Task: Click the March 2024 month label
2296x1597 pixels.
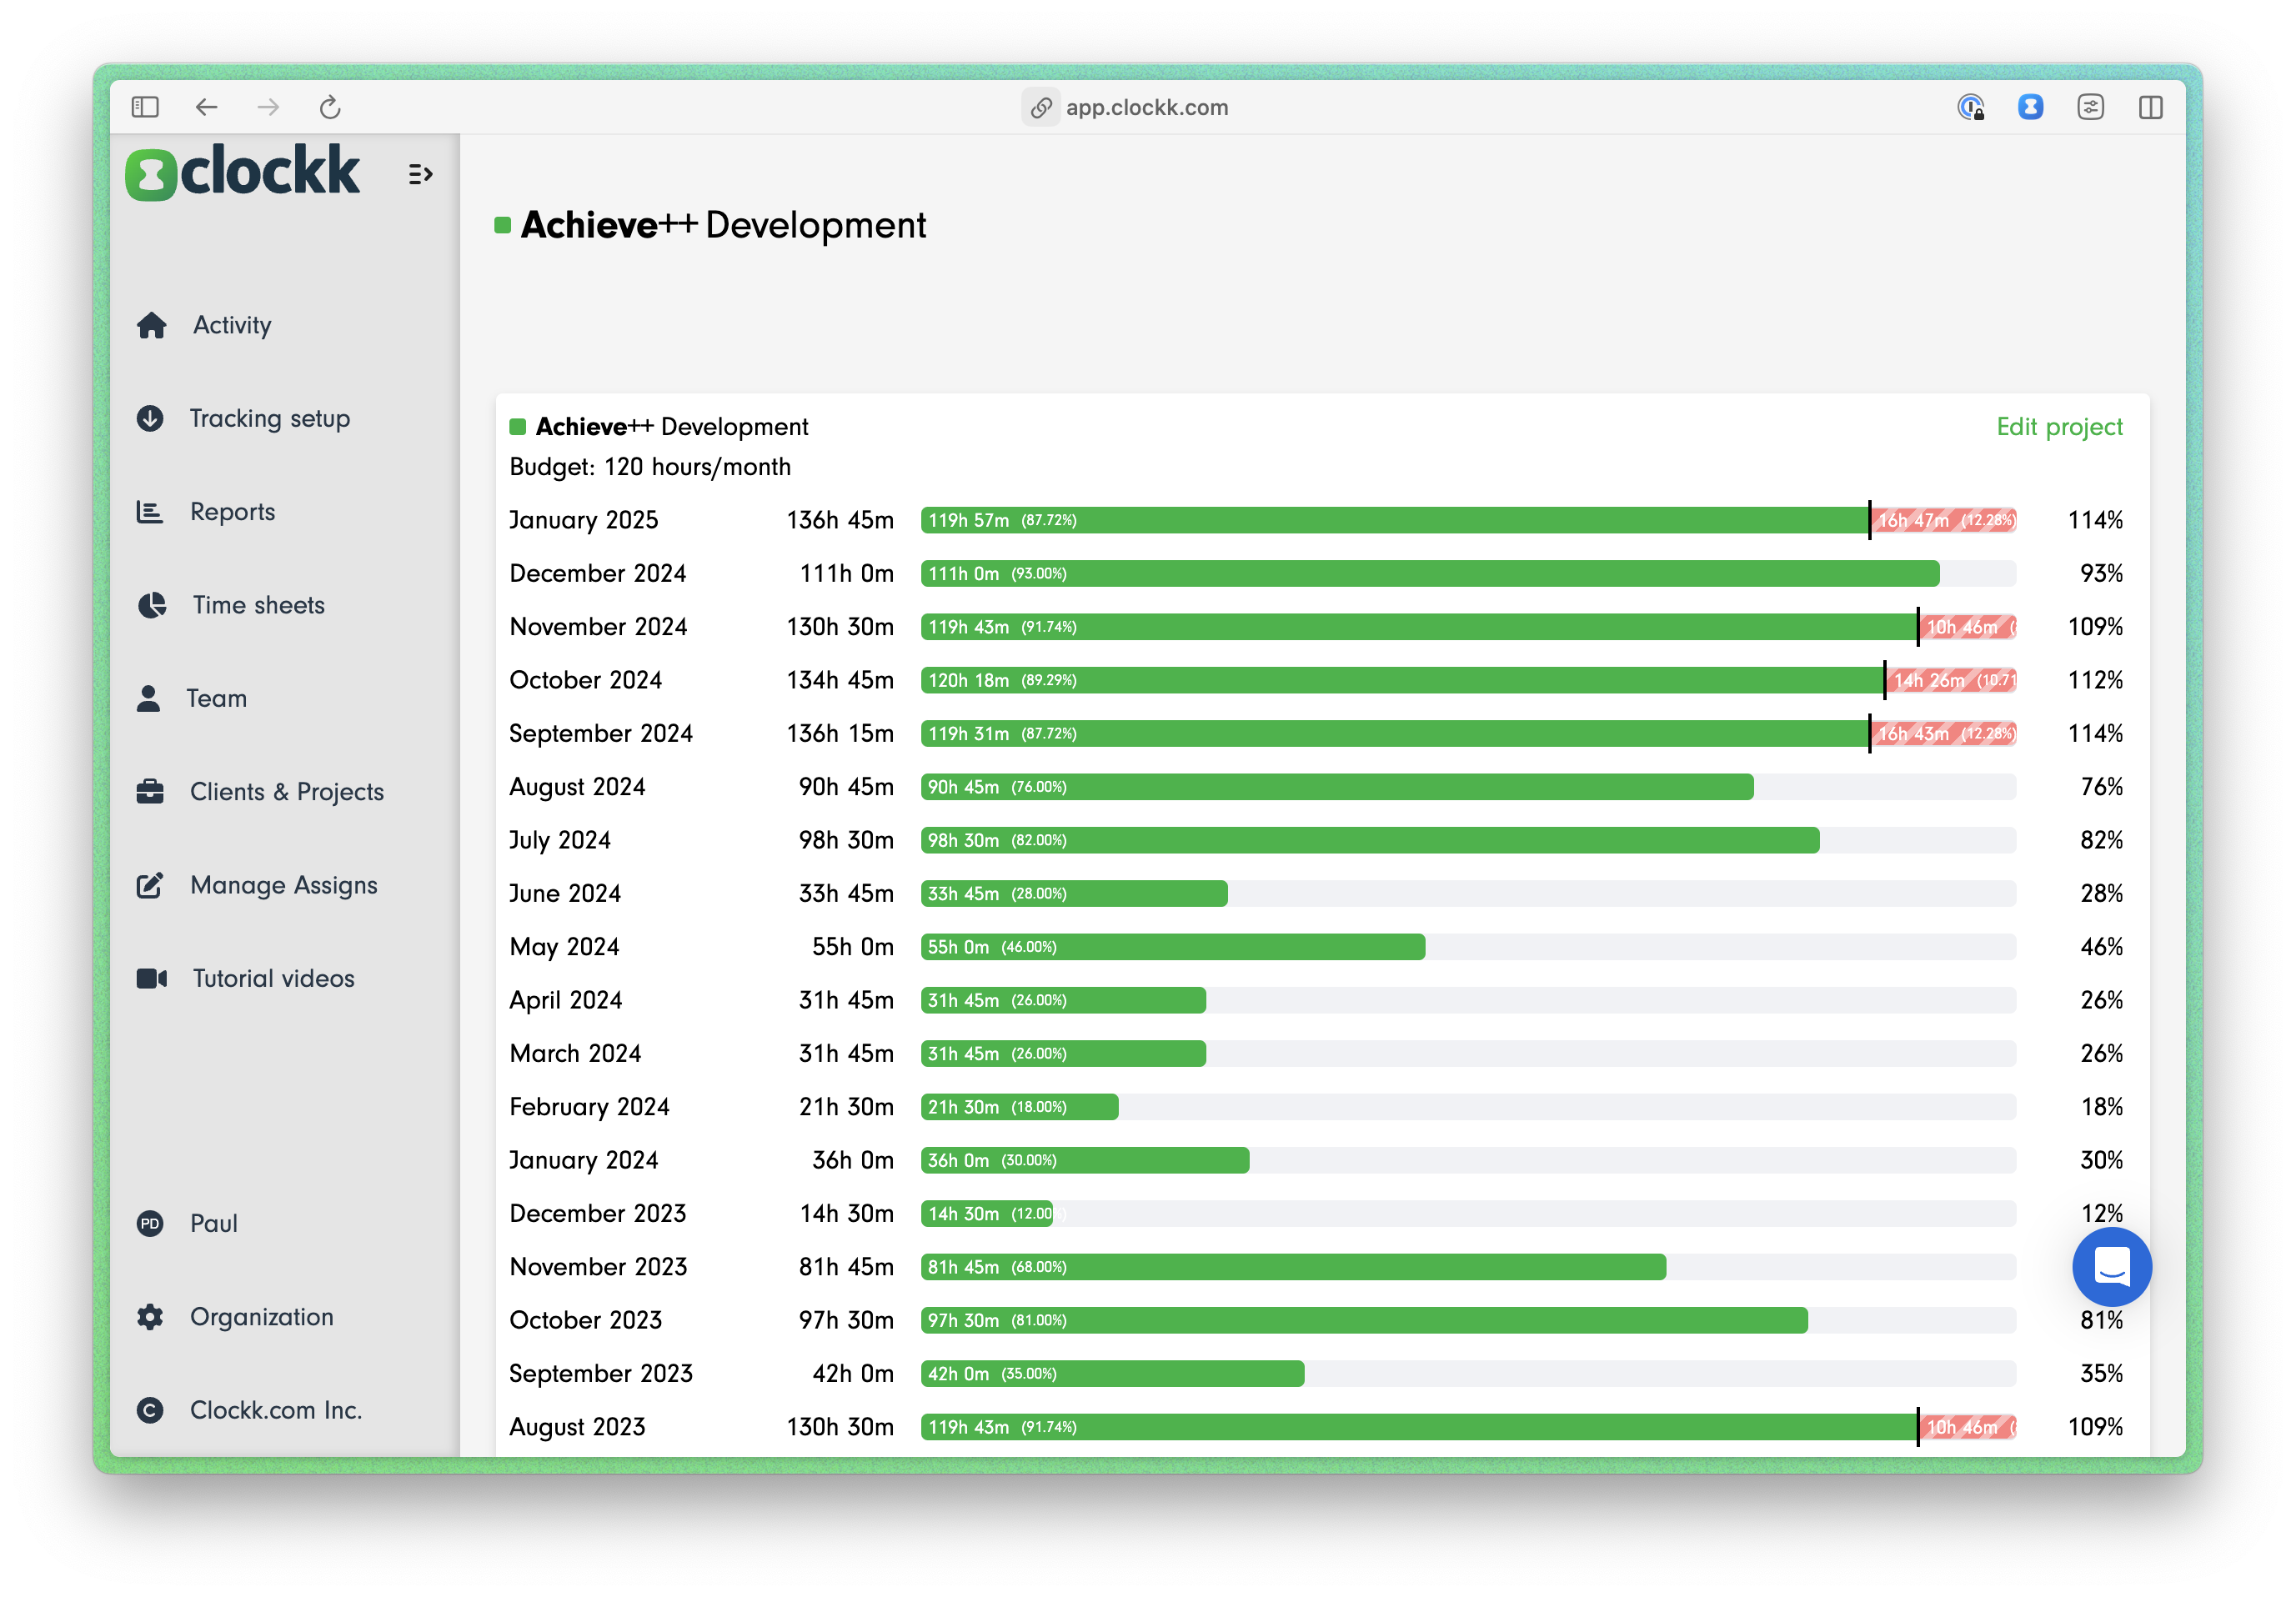Action: point(575,1053)
